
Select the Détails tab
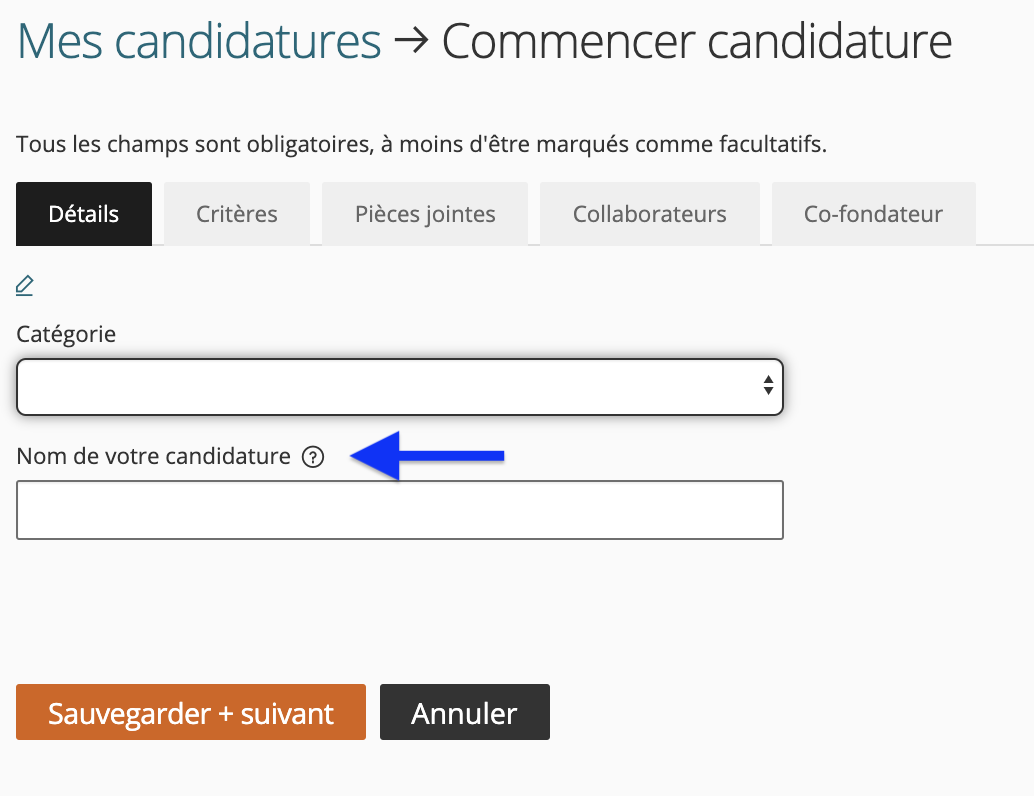(84, 214)
